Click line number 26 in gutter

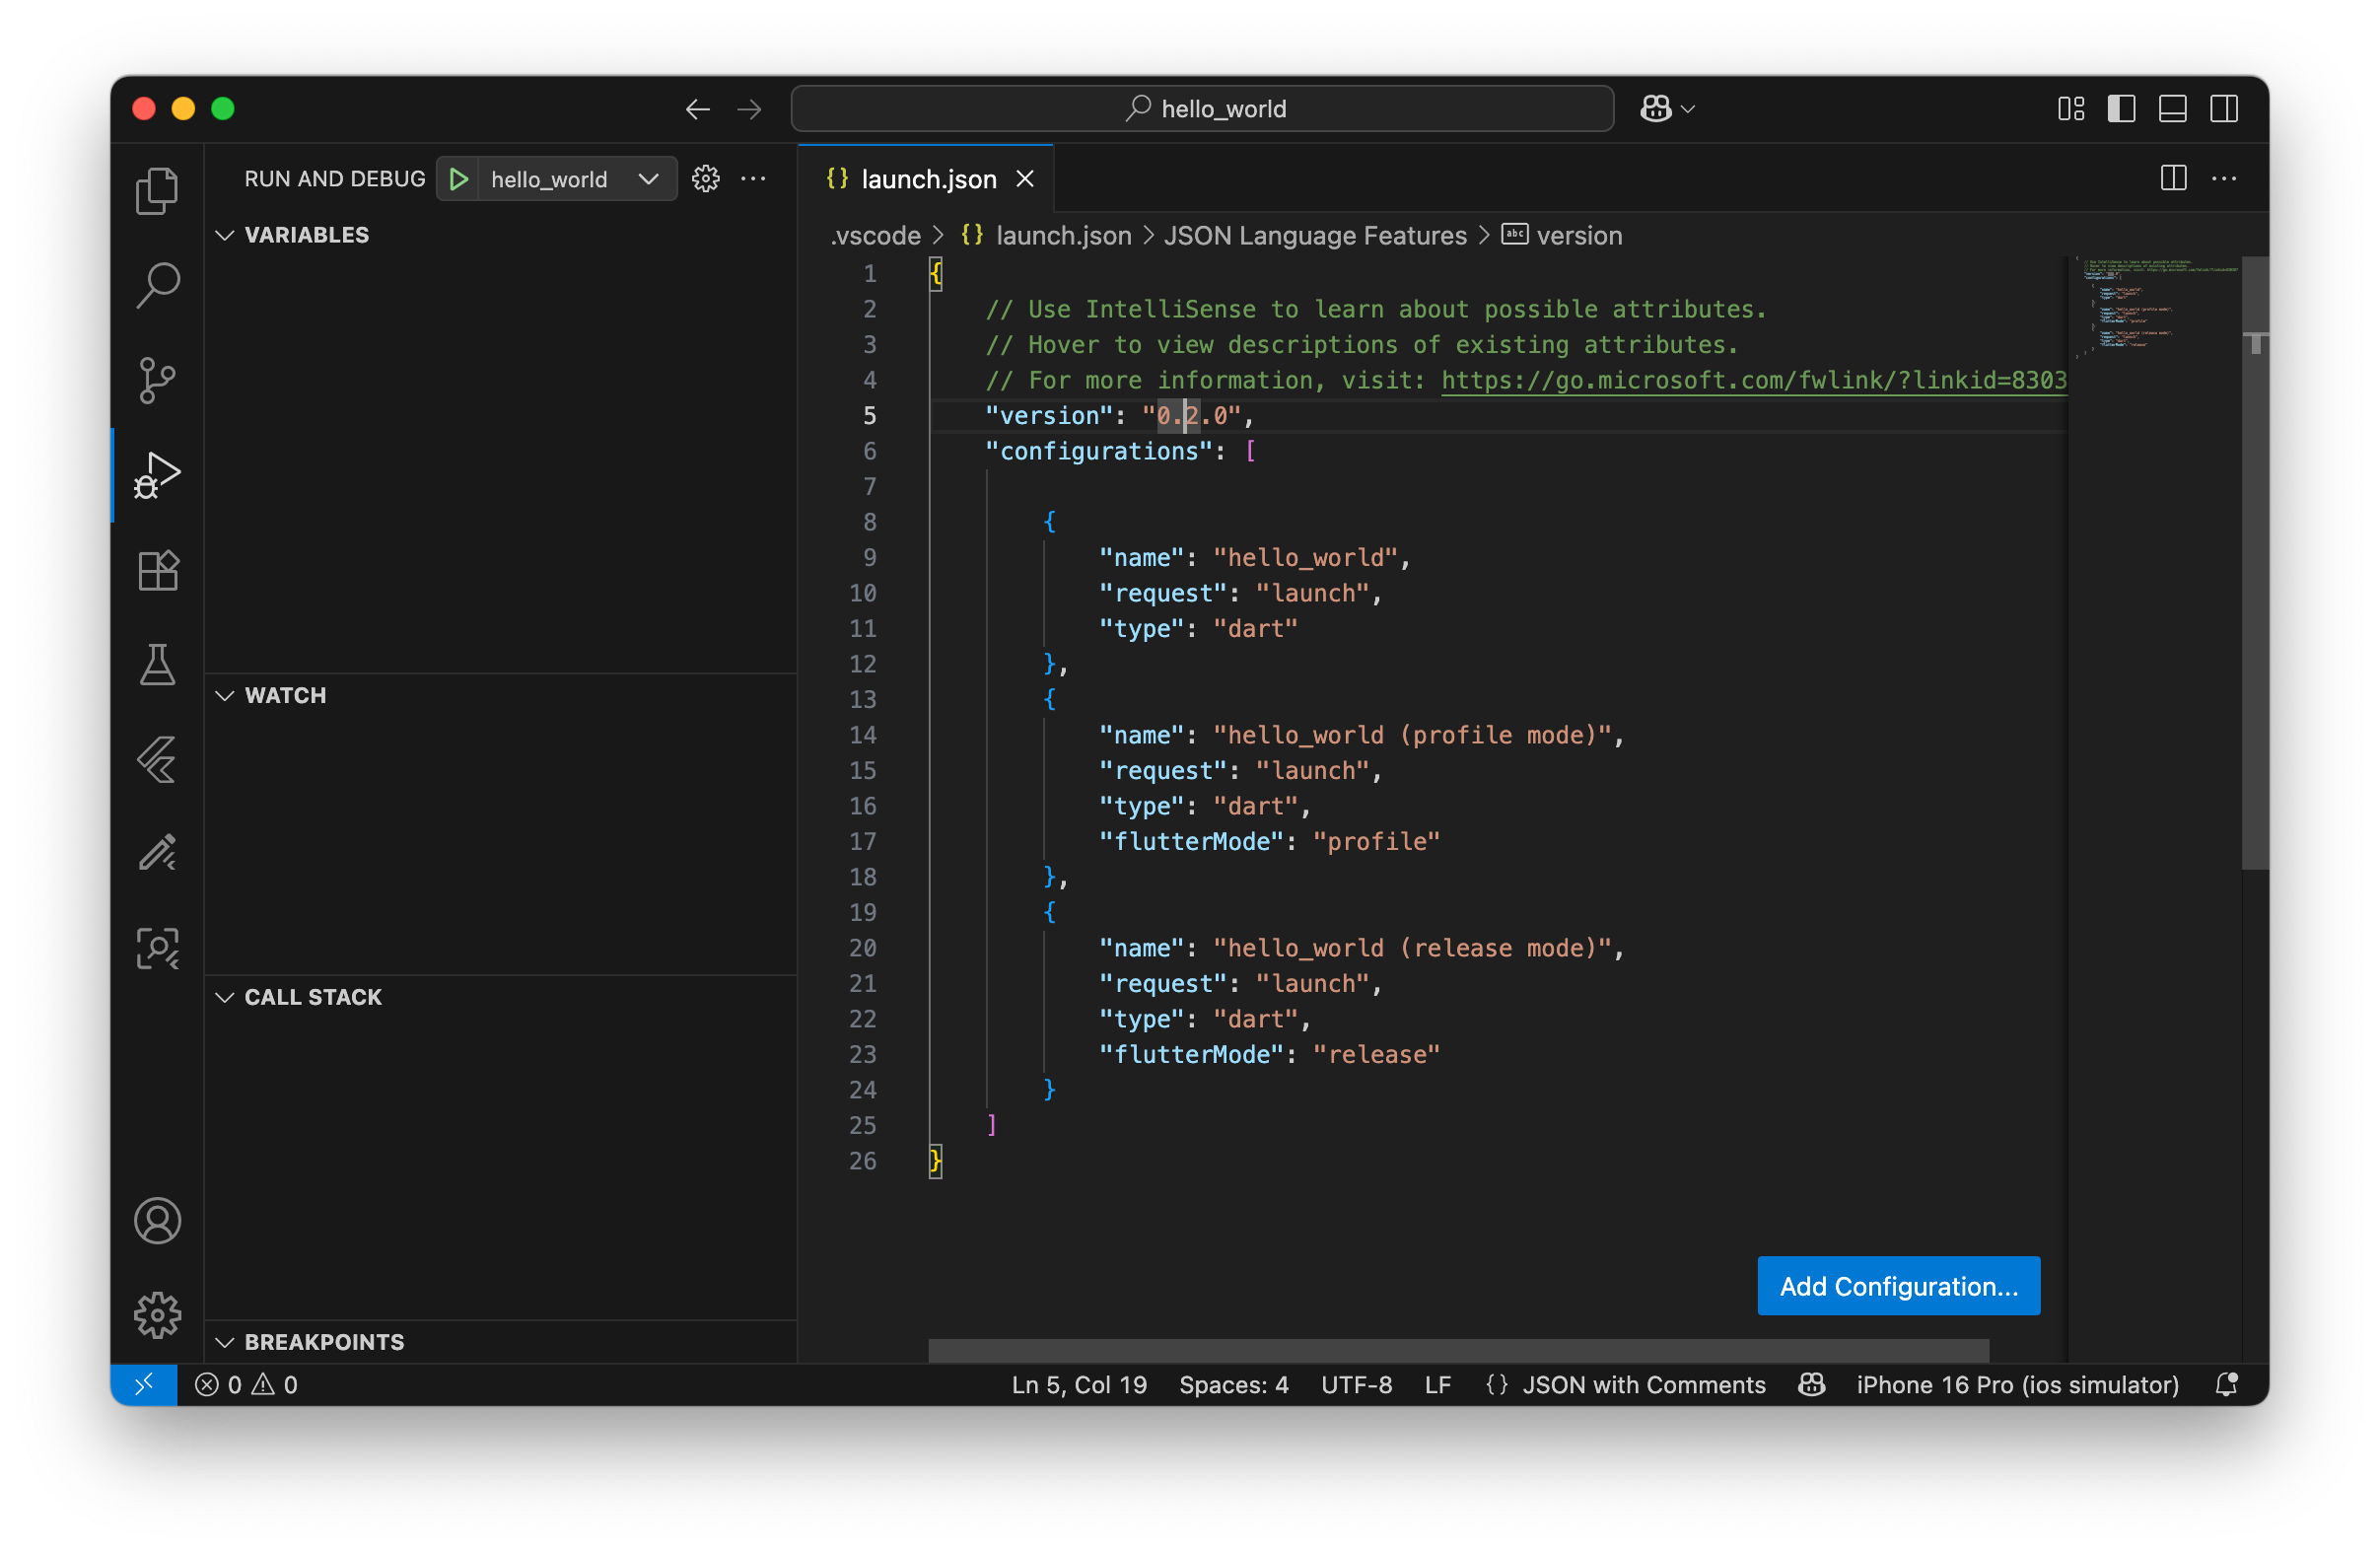[x=862, y=1161]
